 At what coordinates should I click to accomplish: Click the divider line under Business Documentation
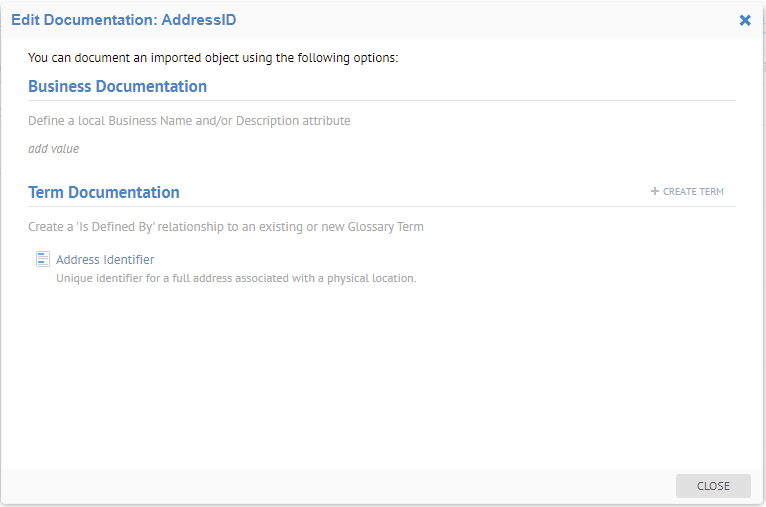[x=381, y=100]
